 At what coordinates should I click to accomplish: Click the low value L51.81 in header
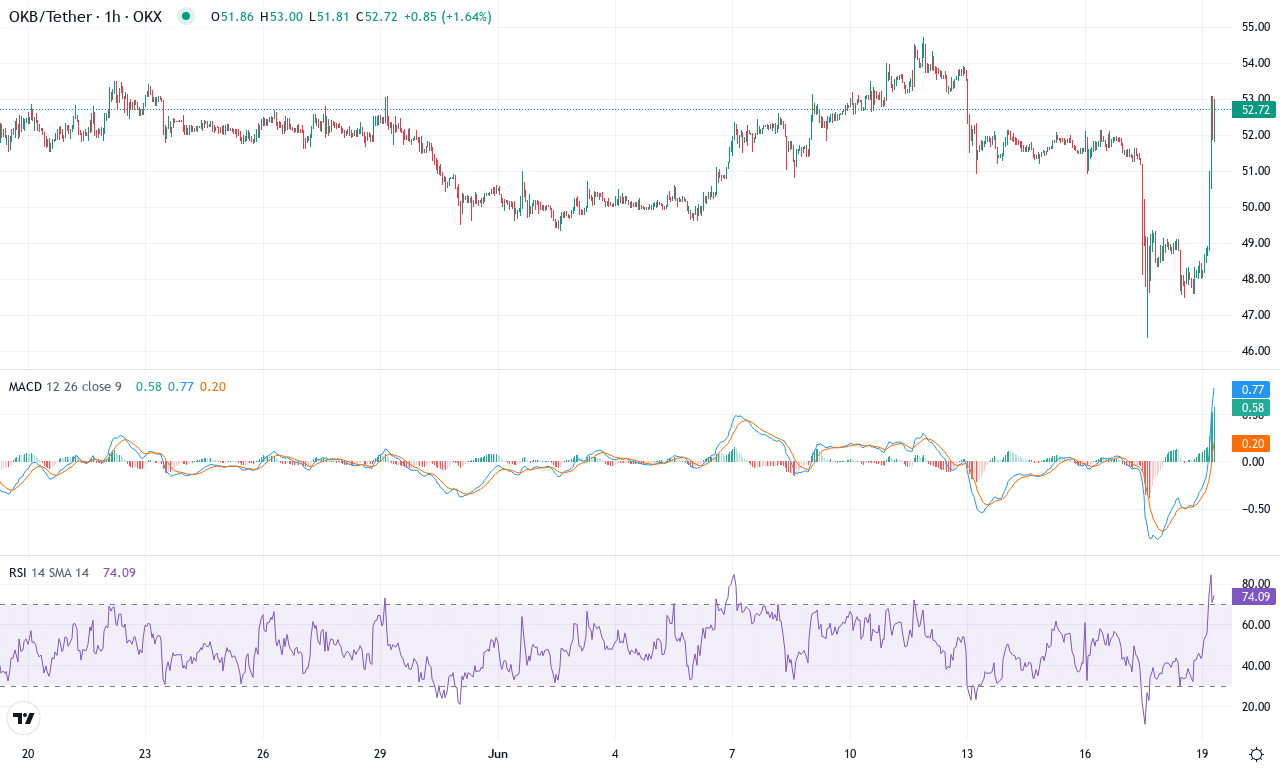point(329,17)
